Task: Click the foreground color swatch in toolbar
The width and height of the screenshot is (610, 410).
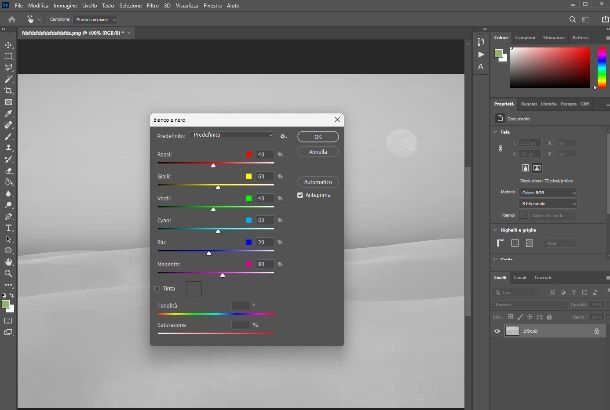Action: 5,304
